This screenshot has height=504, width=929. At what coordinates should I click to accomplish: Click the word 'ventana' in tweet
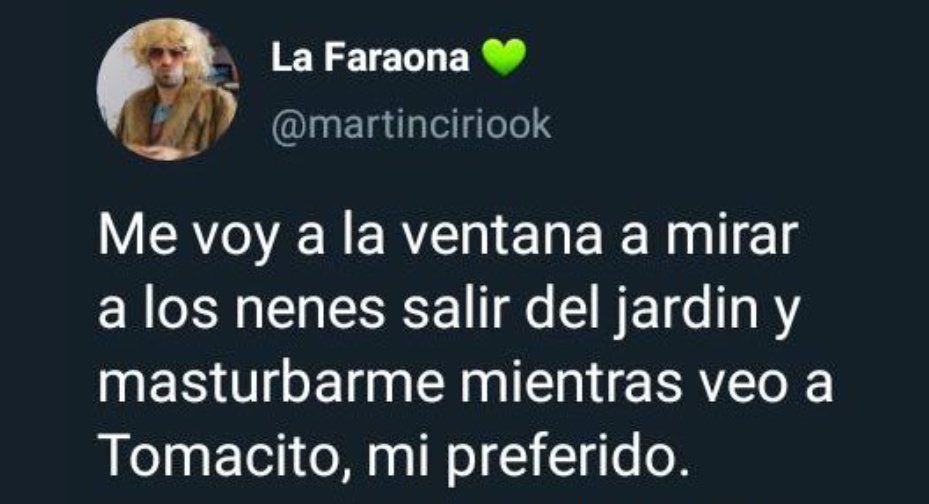click(x=501, y=235)
